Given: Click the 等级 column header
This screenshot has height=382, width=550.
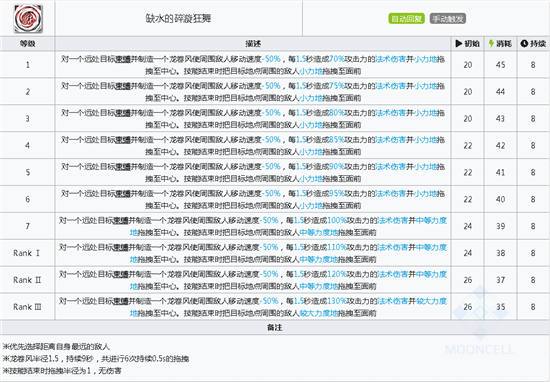Looking at the screenshot, I should pyautogui.click(x=27, y=43).
